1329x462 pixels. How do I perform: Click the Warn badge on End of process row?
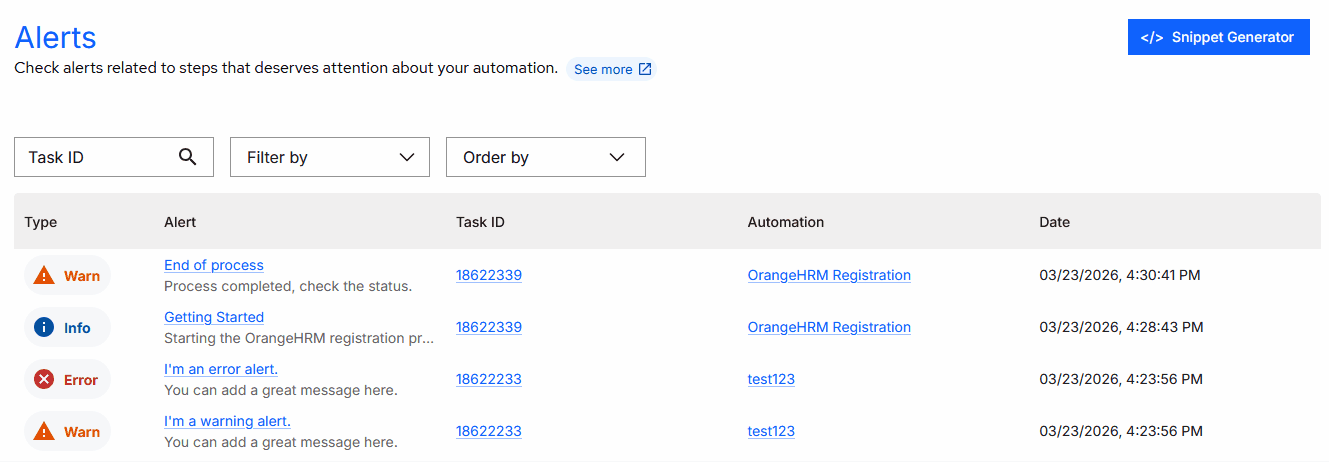pyautogui.click(x=67, y=276)
